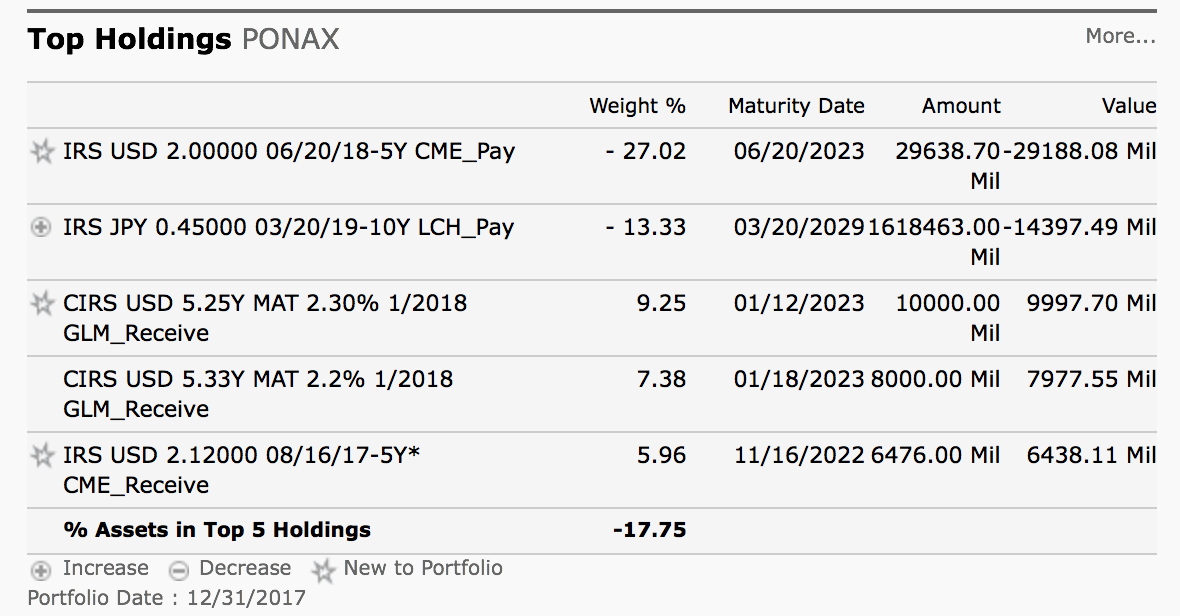Click the Maturity Date column header
The image size is (1180, 616).
796,106
